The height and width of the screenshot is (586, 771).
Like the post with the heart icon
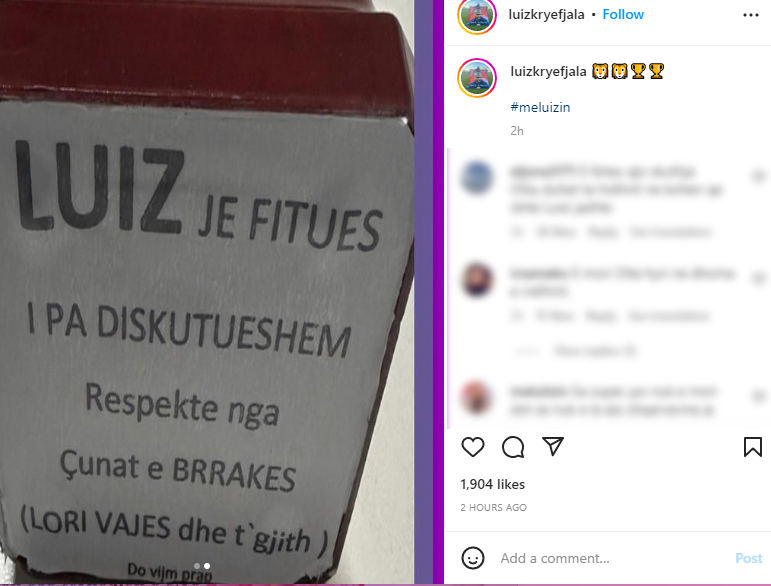[x=473, y=447]
